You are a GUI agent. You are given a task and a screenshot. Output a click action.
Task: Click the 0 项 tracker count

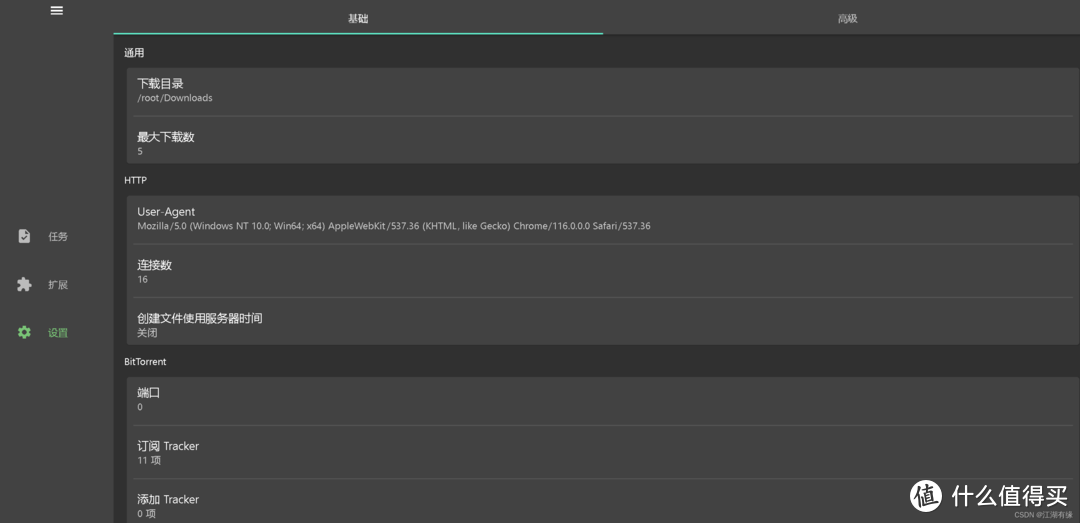coord(147,513)
